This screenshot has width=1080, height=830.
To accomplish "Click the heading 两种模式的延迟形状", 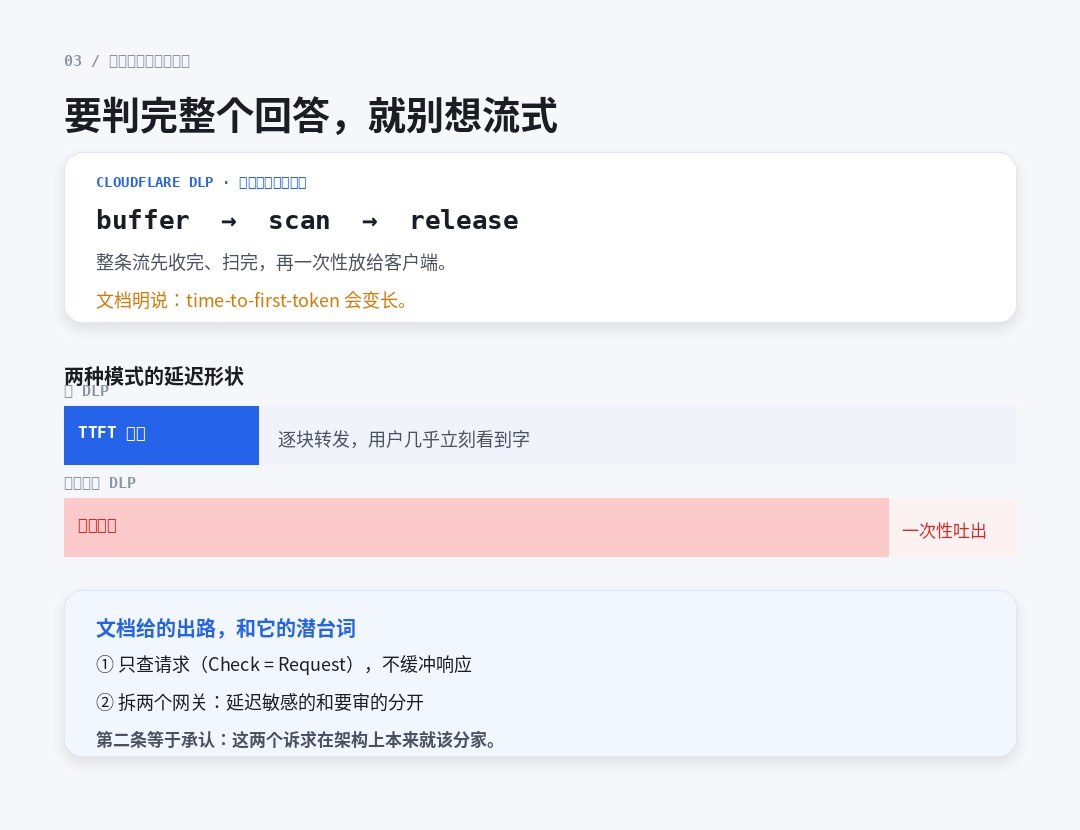I will 154,376.
